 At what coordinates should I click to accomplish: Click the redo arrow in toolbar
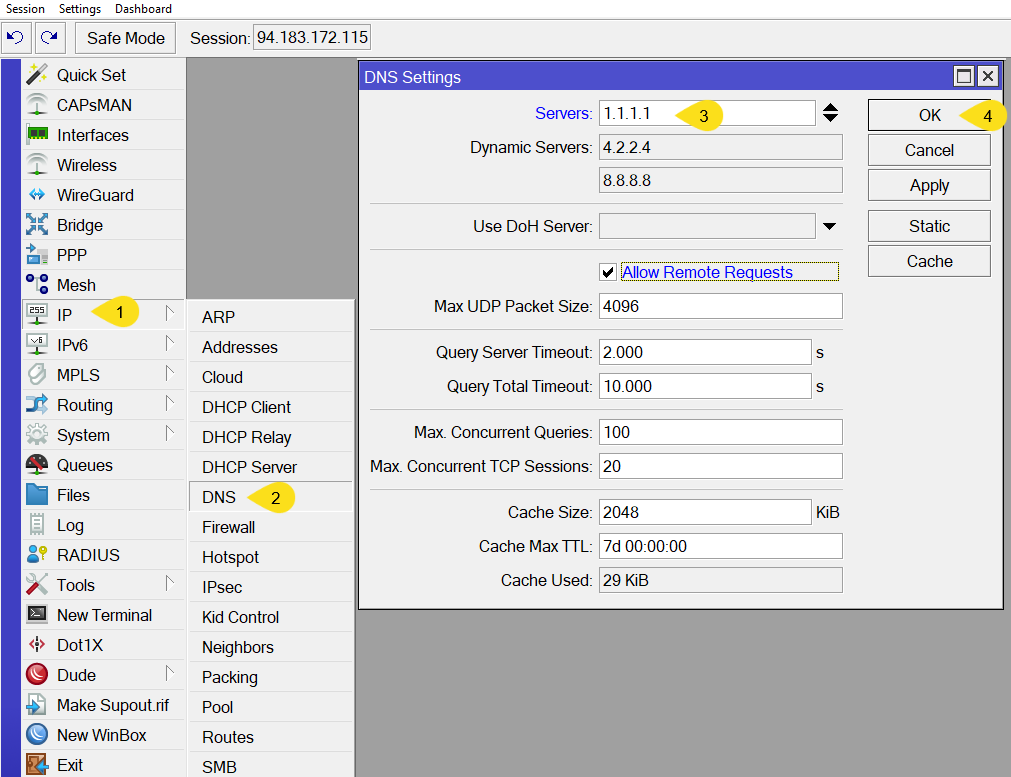(x=49, y=39)
